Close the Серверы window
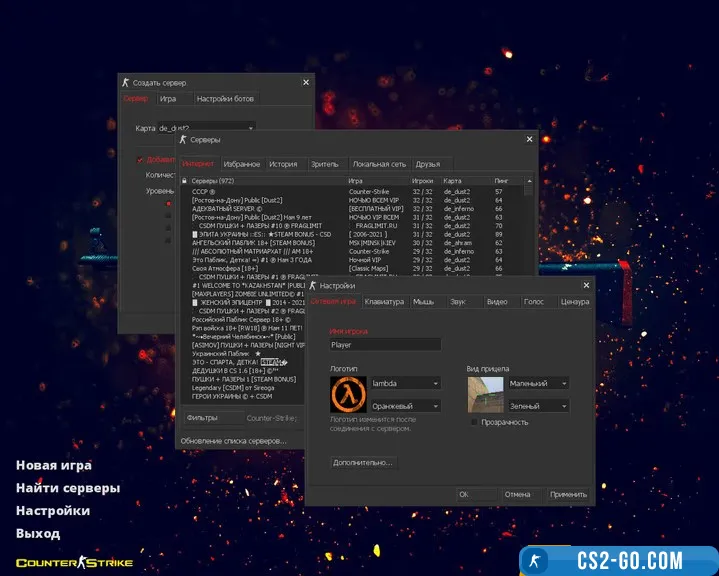This screenshot has height=576, width=719. tap(530, 140)
